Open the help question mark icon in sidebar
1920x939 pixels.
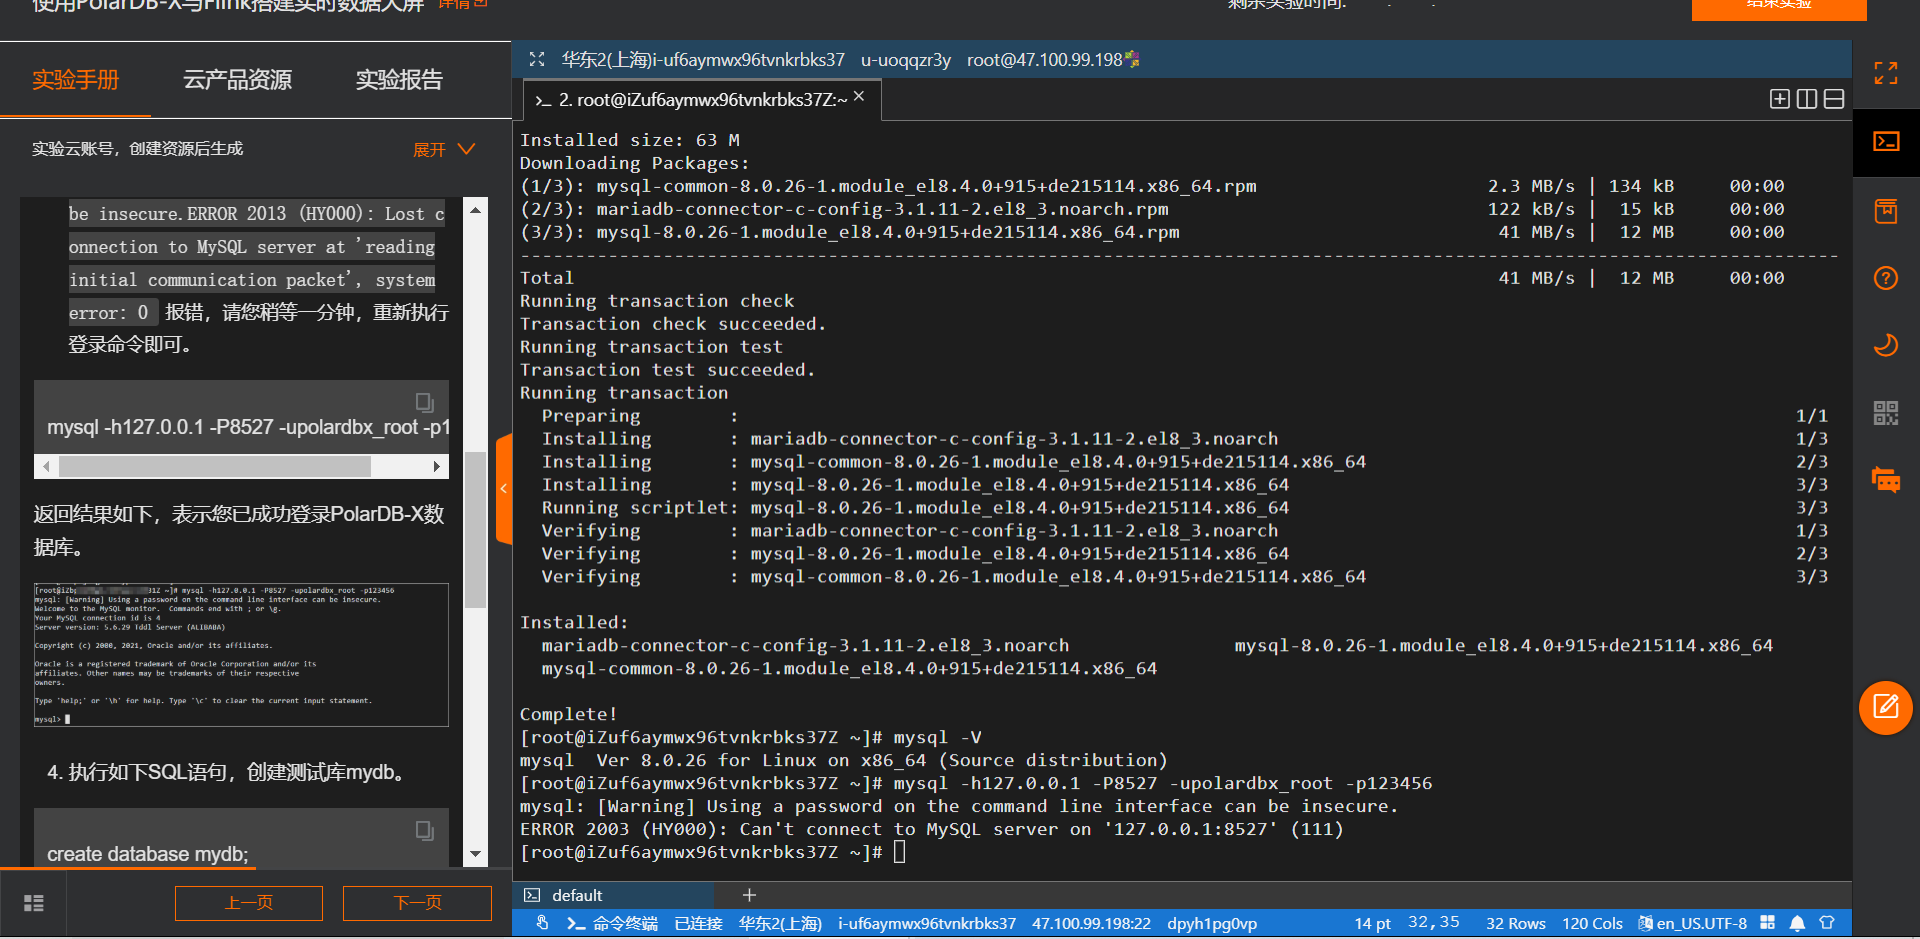point(1886,278)
